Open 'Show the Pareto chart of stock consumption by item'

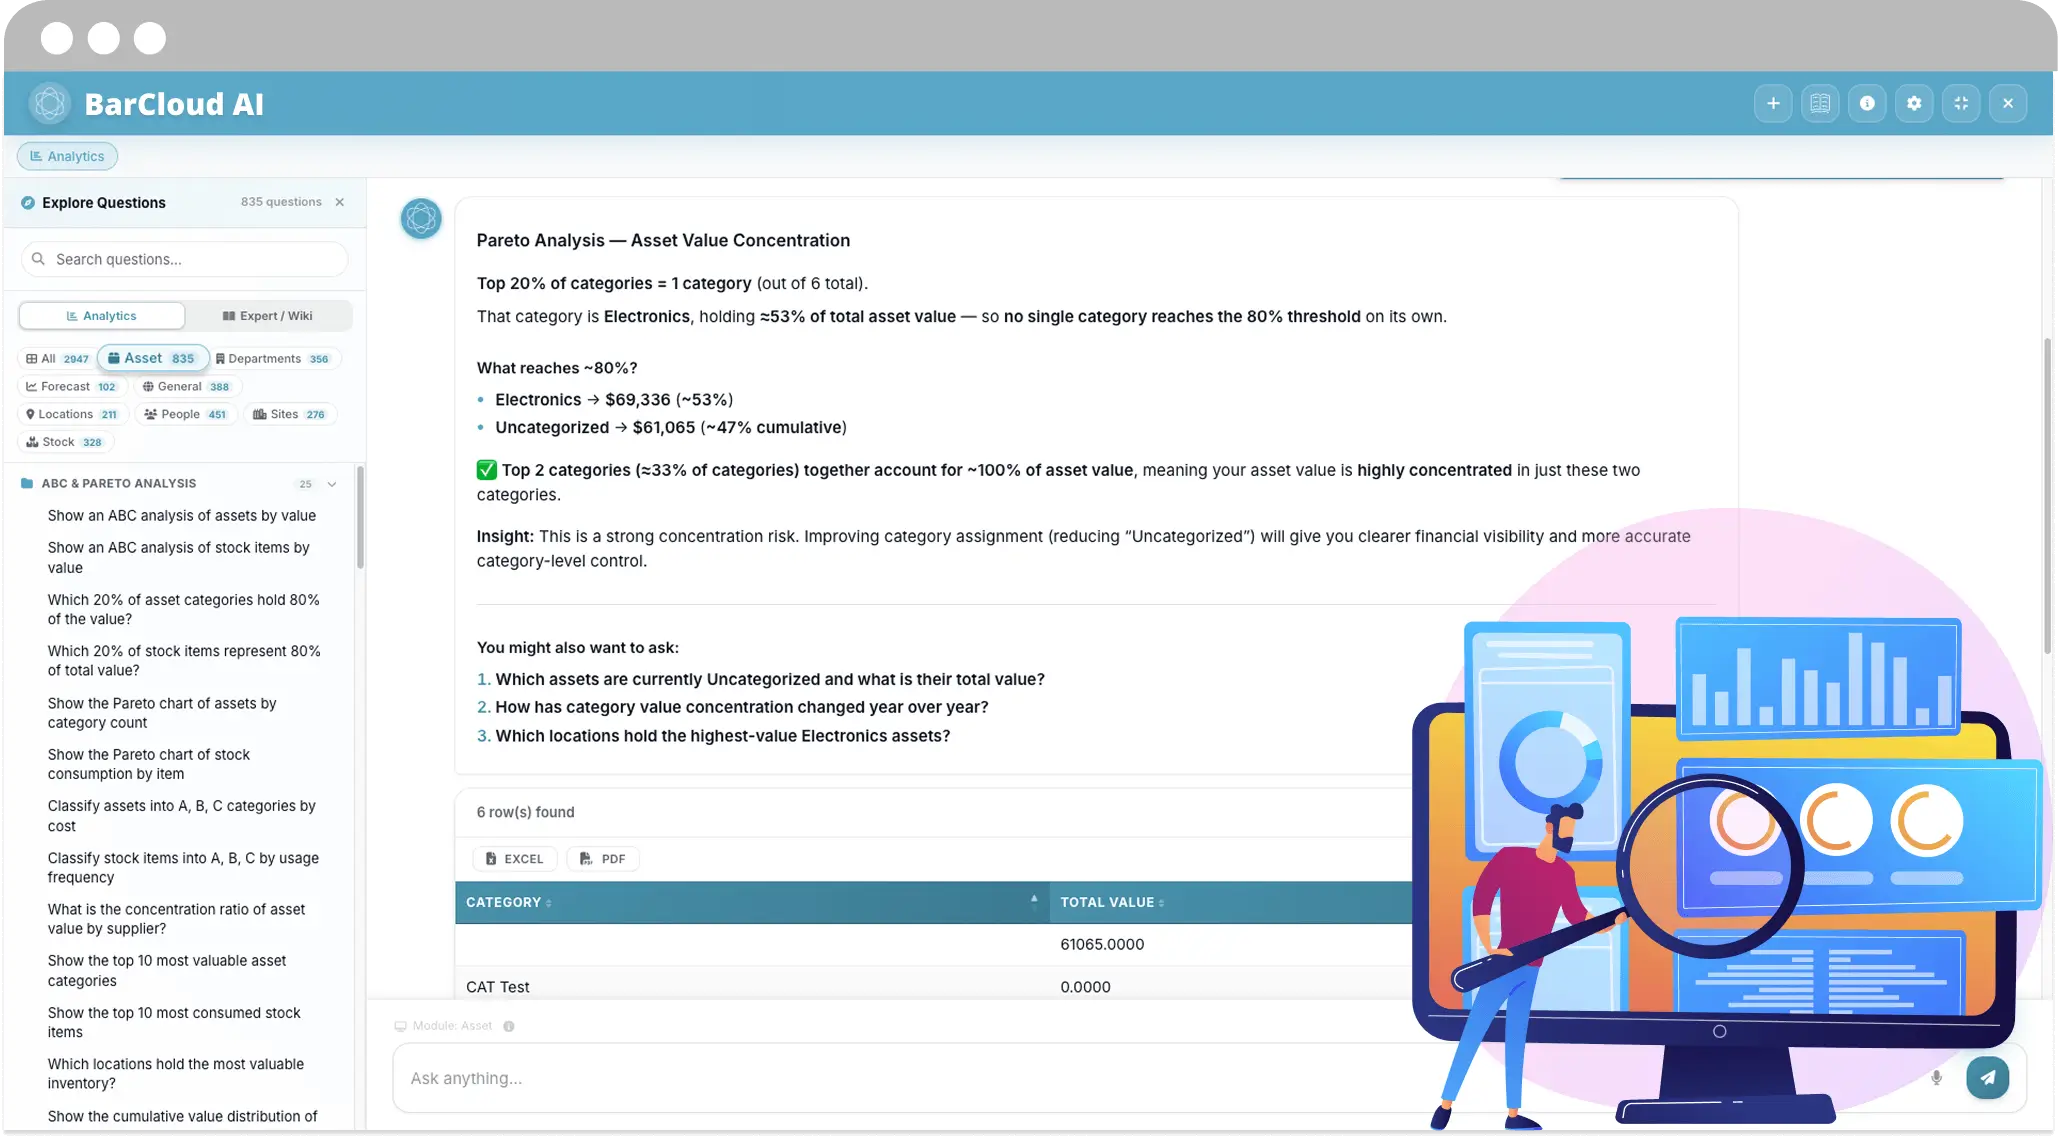click(149, 764)
